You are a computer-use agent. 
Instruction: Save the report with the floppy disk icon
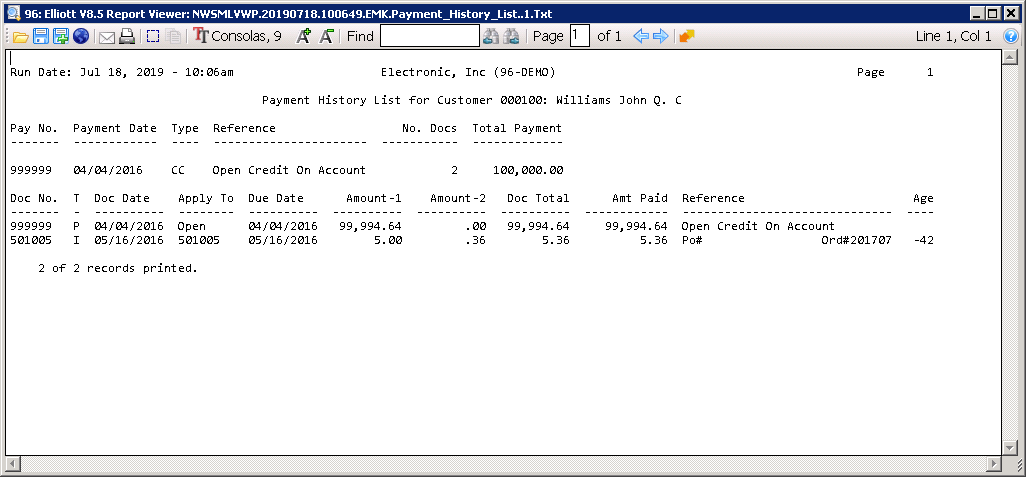point(41,37)
